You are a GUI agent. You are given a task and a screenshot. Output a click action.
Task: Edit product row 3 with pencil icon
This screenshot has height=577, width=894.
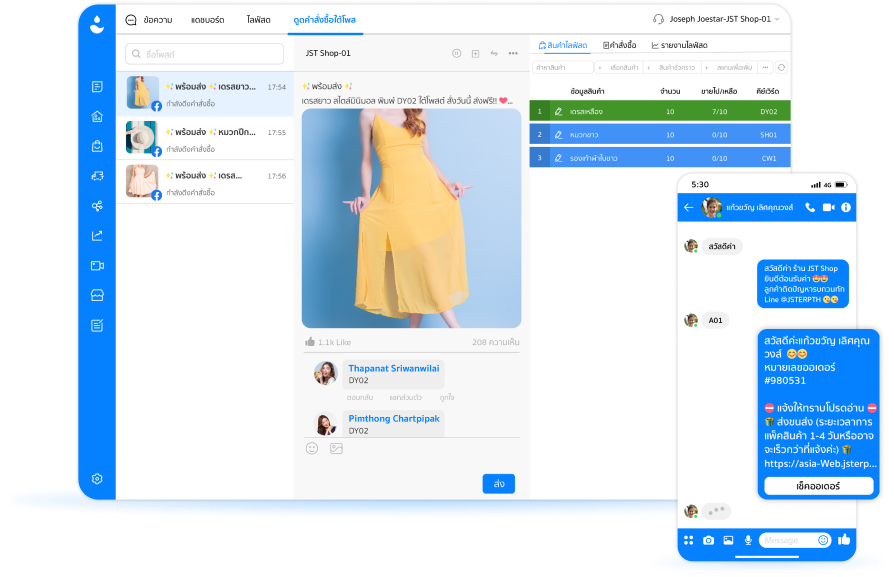click(558, 158)
